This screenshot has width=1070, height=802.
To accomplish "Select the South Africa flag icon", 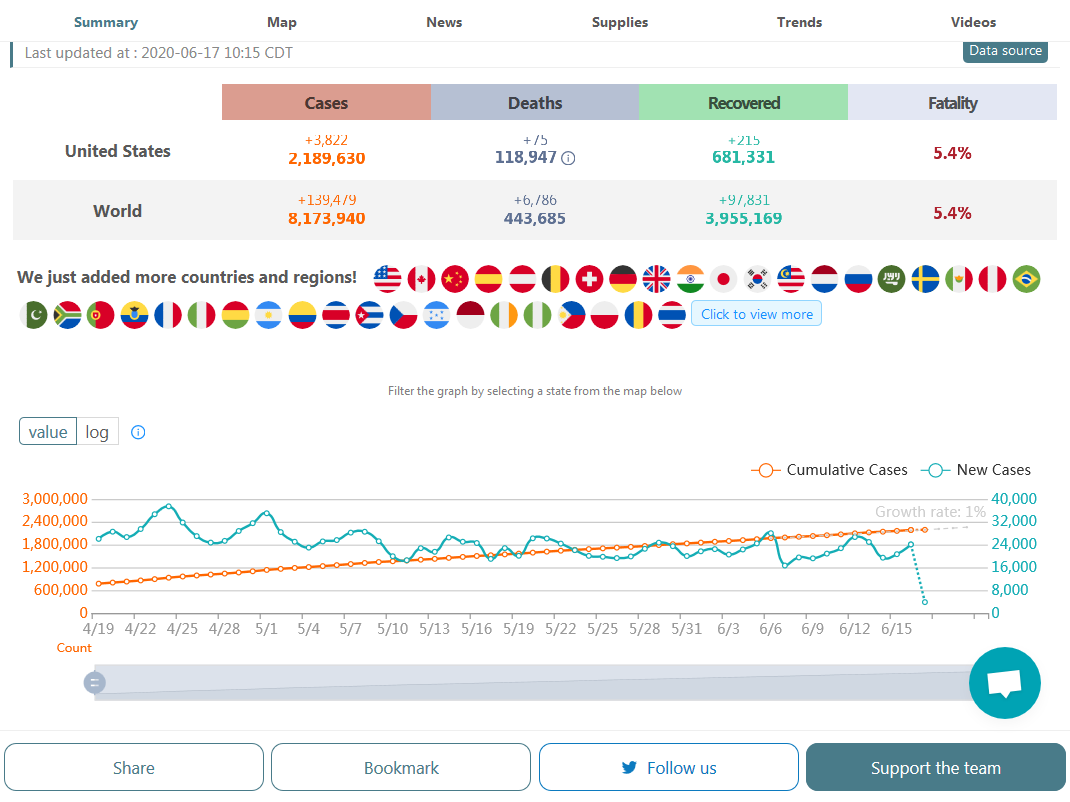I will [67, 315].
